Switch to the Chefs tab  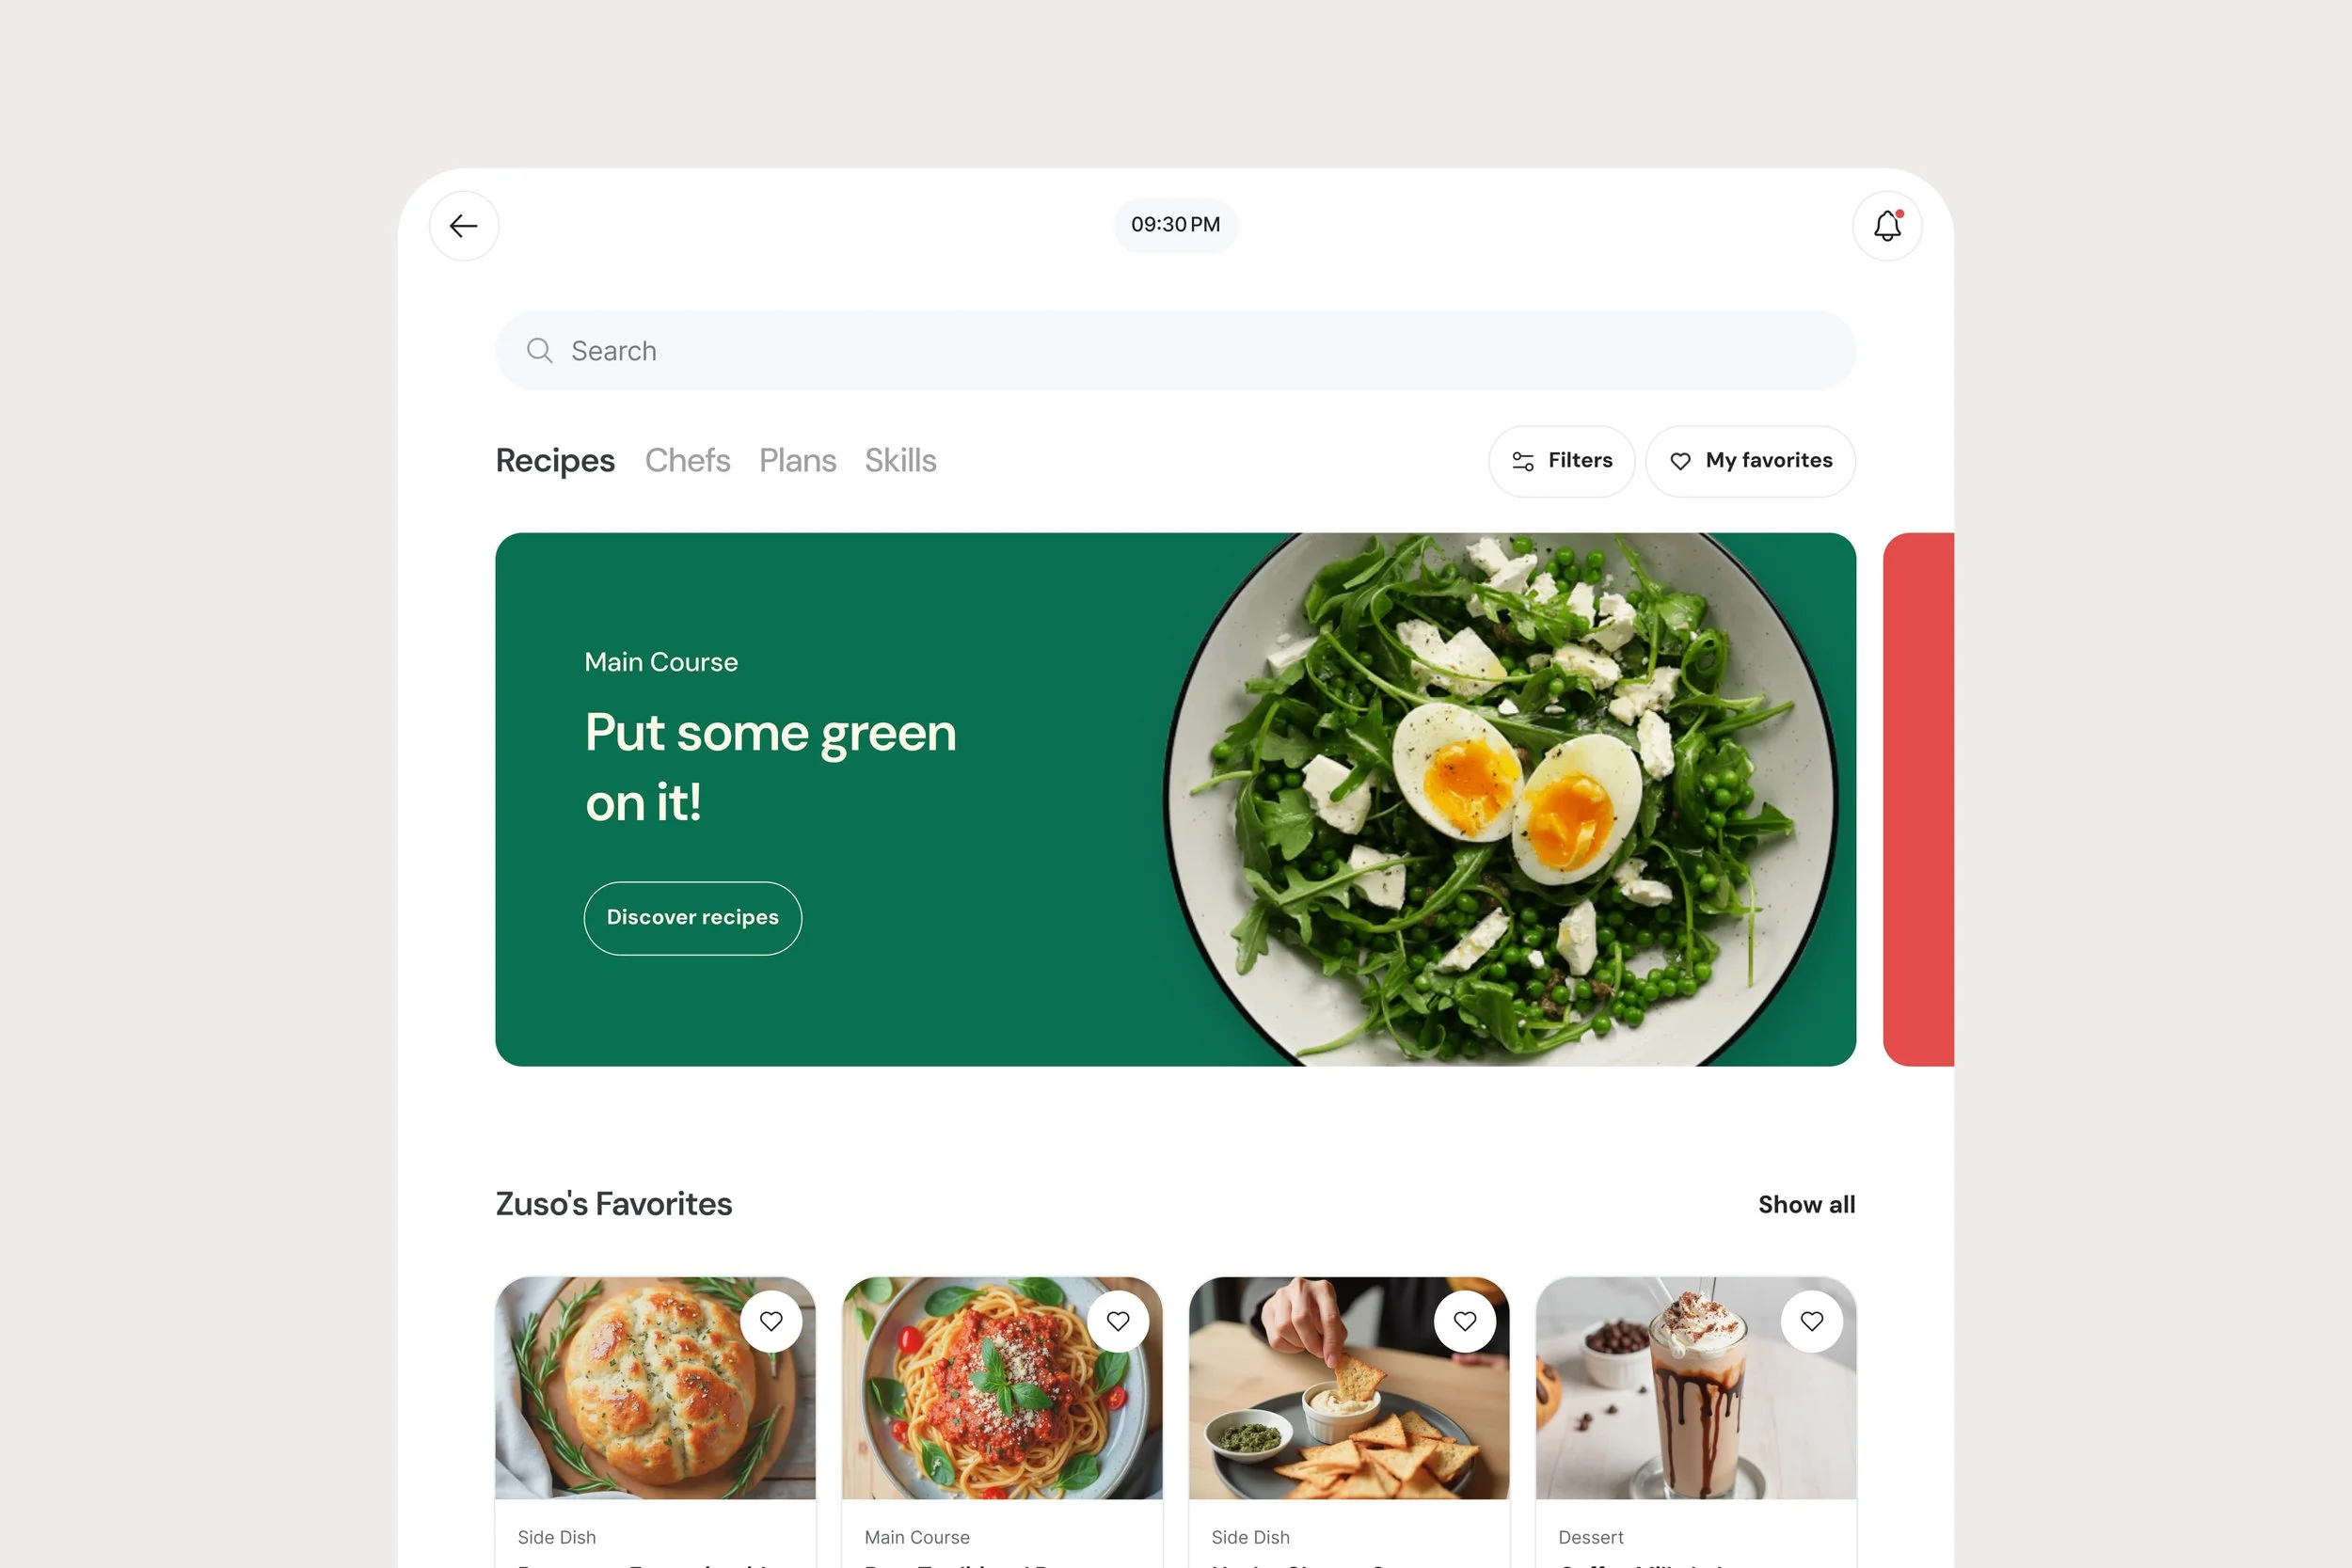coord(687,460)
